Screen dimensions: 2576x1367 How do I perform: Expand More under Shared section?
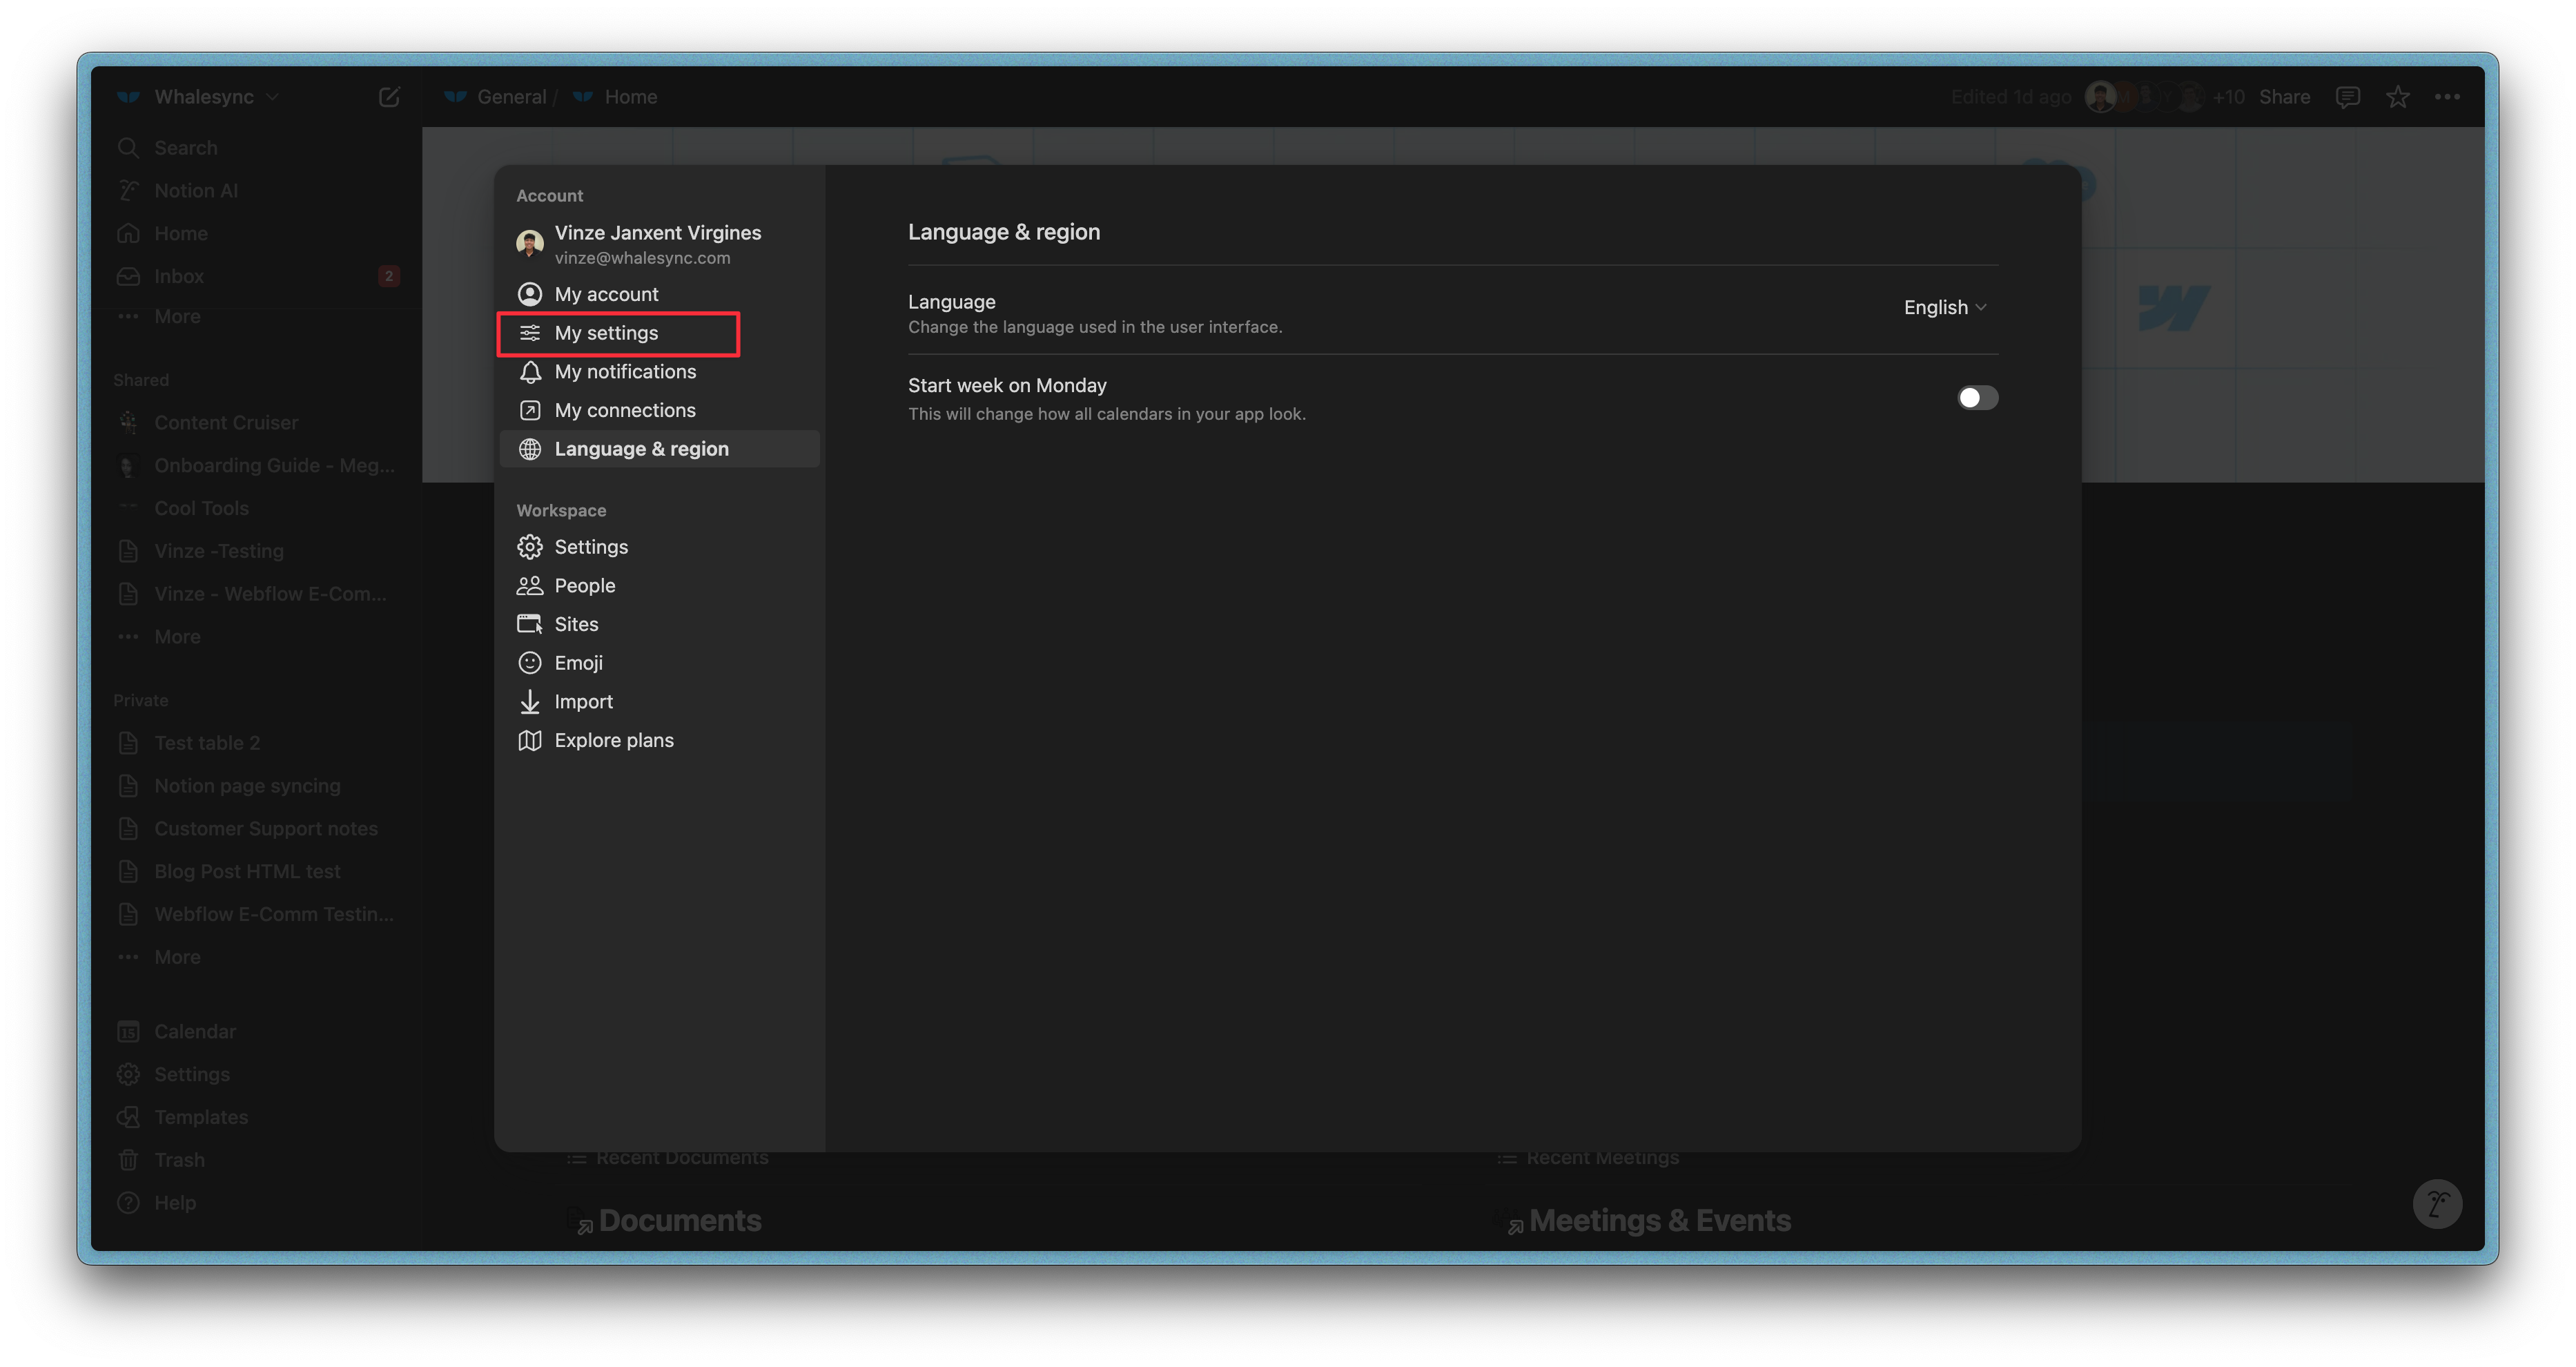click(x=177, y=637)
